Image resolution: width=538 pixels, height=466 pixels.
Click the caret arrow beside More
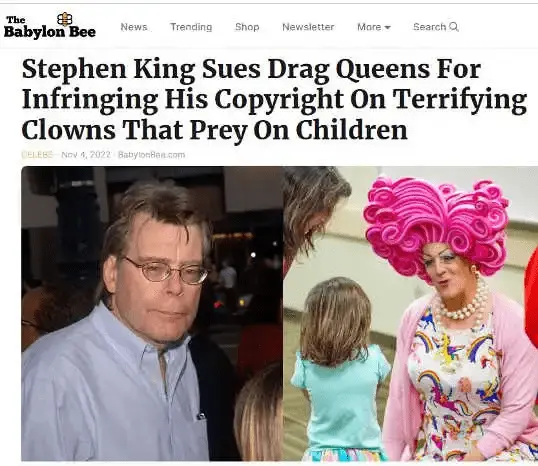coord(387,27)
